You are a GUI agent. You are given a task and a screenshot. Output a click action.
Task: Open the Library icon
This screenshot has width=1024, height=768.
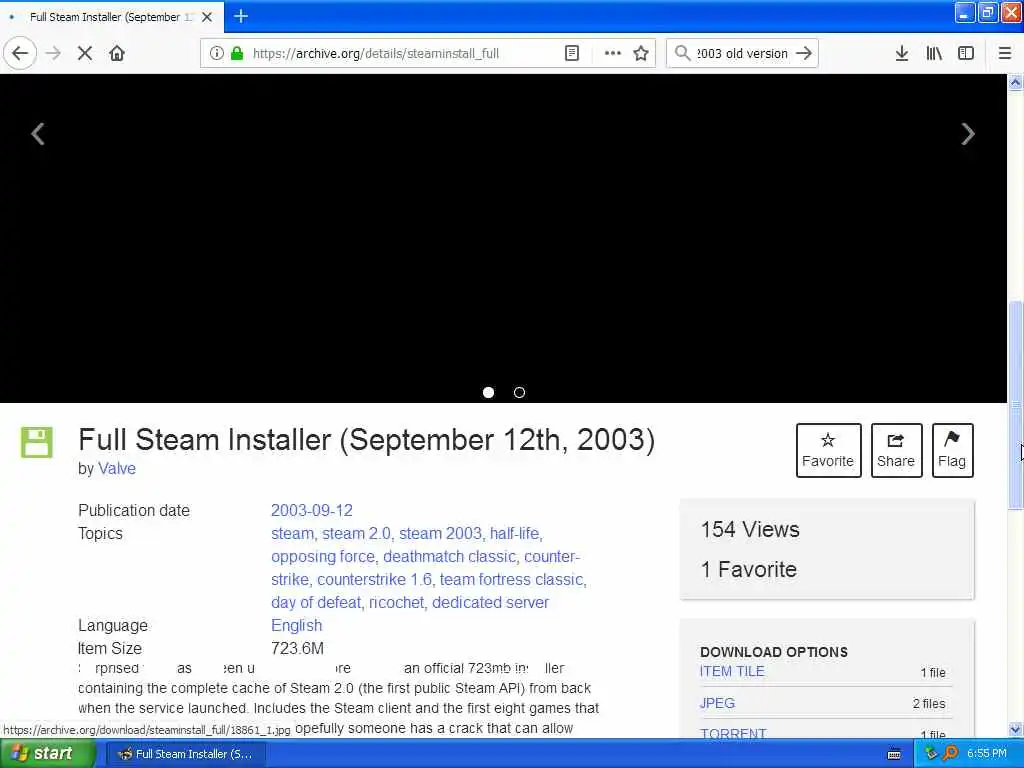click(934, 53)
